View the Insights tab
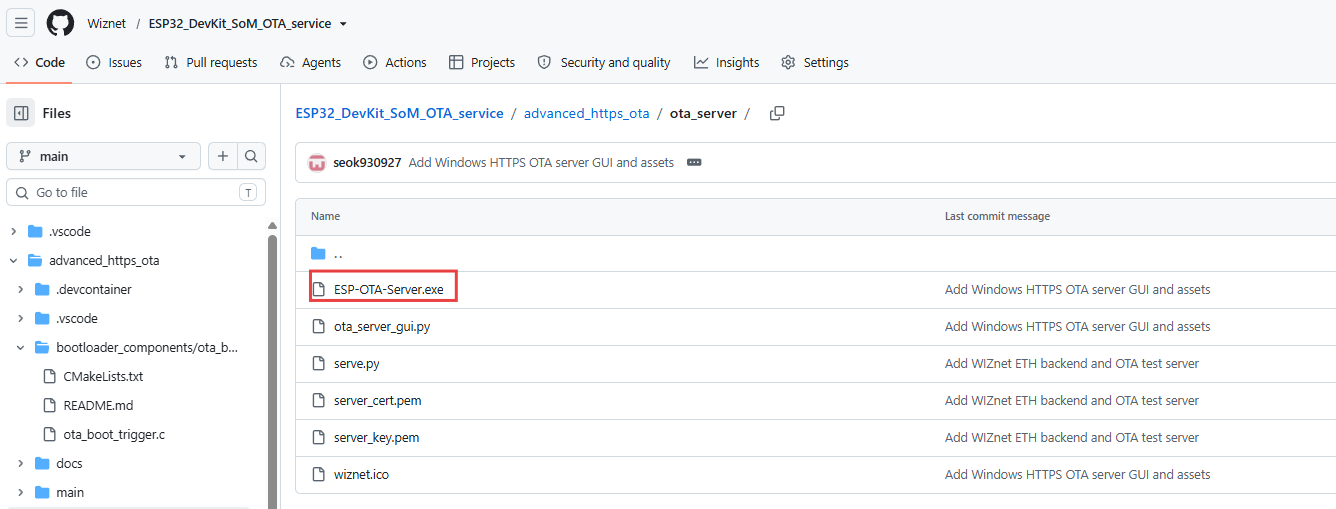The image size is (1336, 509). pos(727,62)
